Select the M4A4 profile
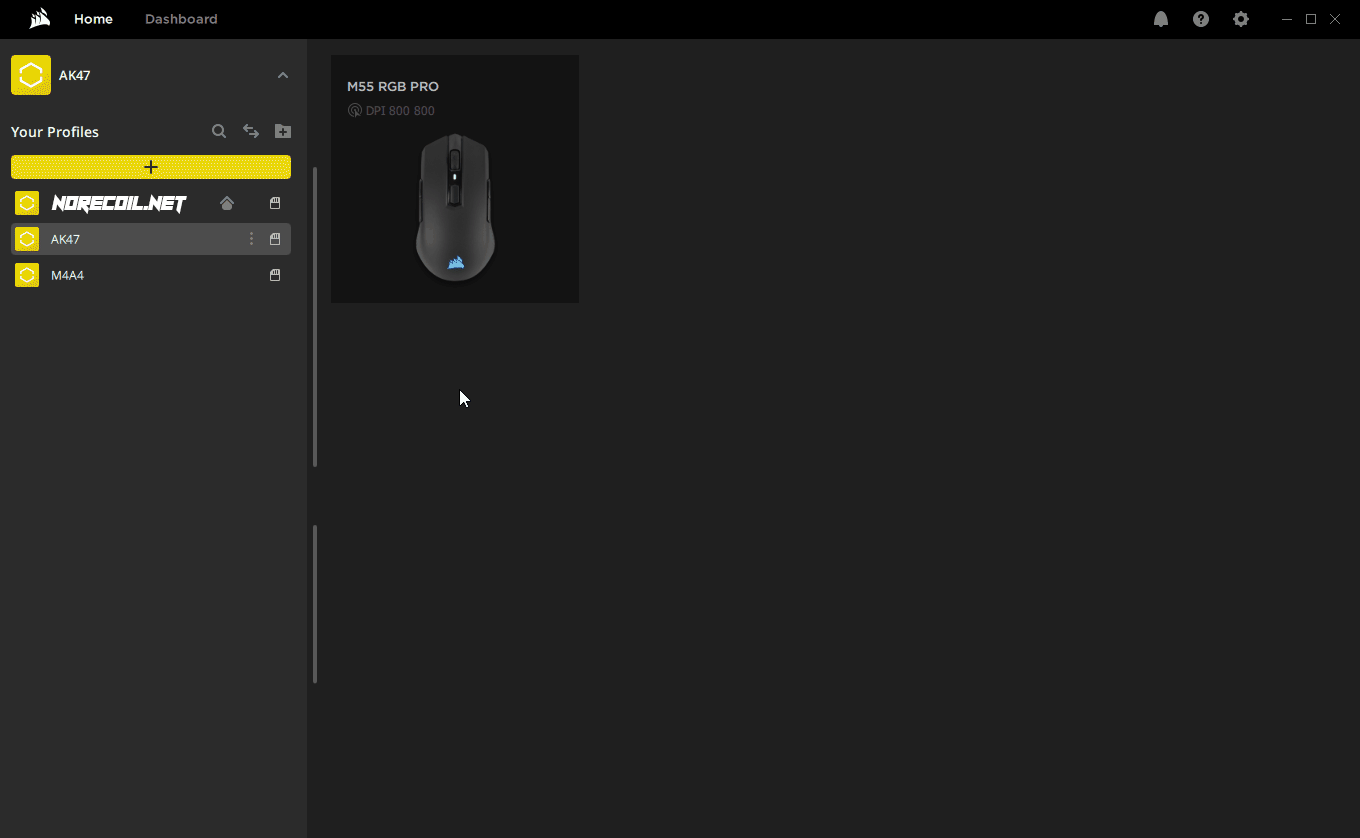This screenshot has height=838, width=1360. pyautogui.click(x=151, y=275)
